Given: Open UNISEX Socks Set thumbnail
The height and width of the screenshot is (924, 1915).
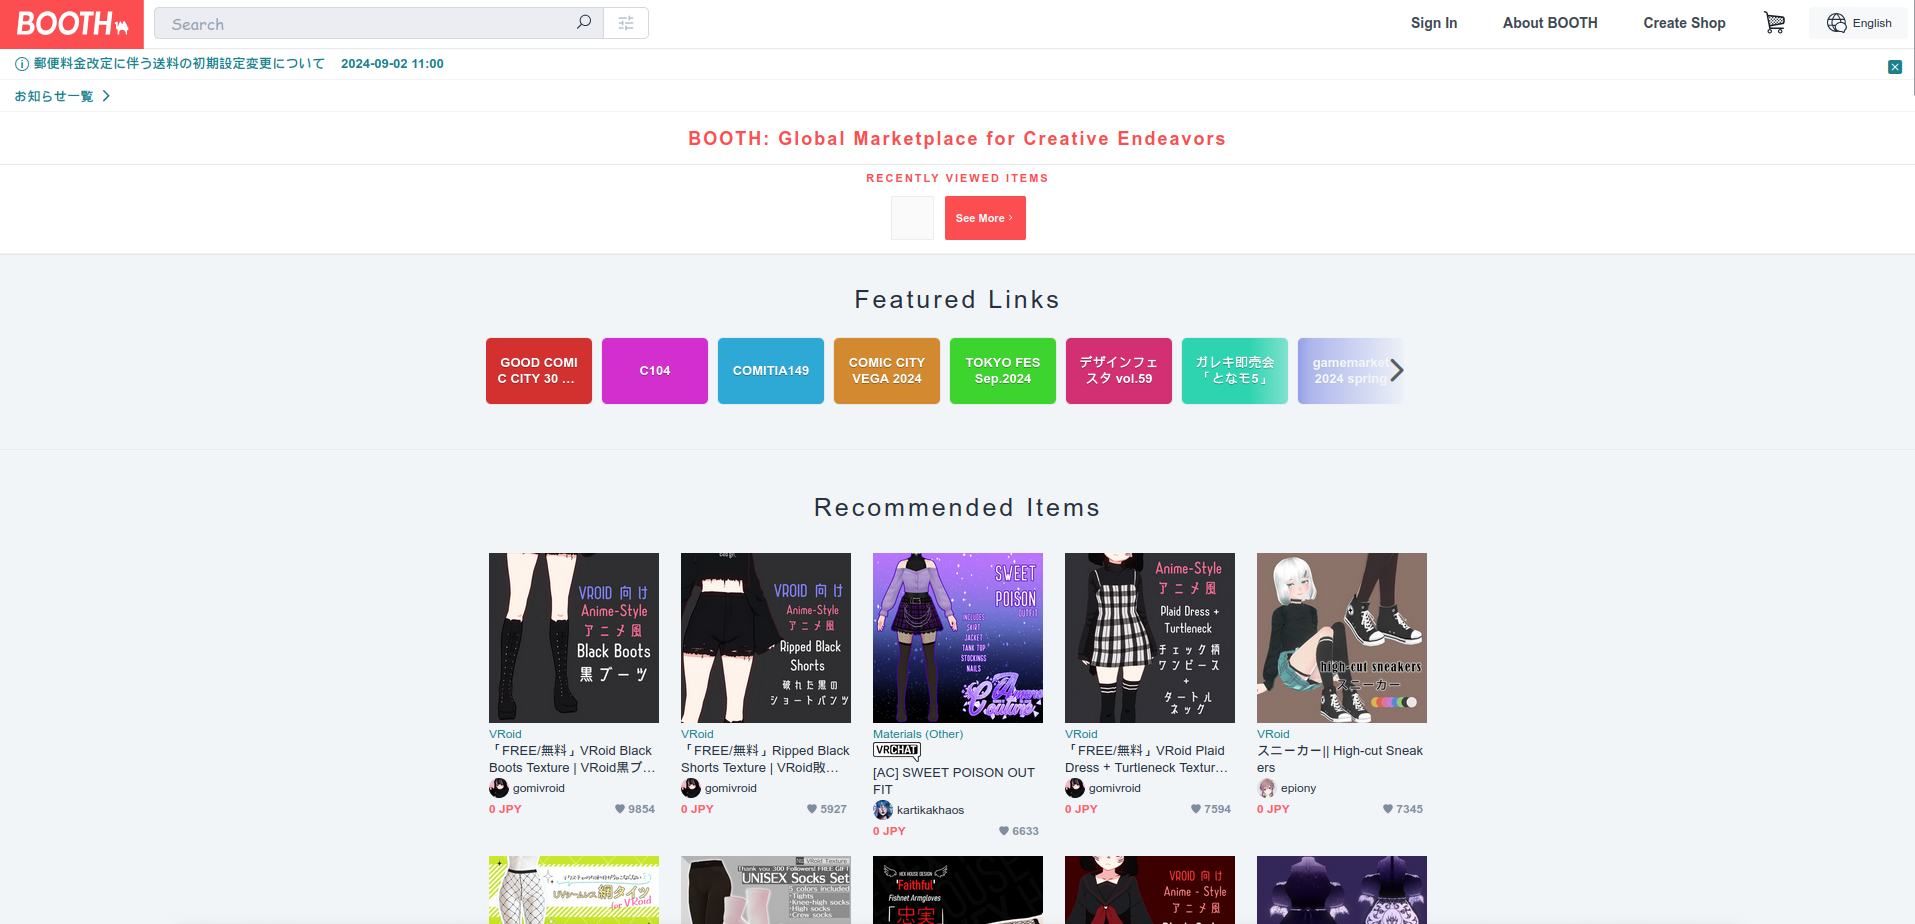Looking at the screenshot, I should (766, 890).
